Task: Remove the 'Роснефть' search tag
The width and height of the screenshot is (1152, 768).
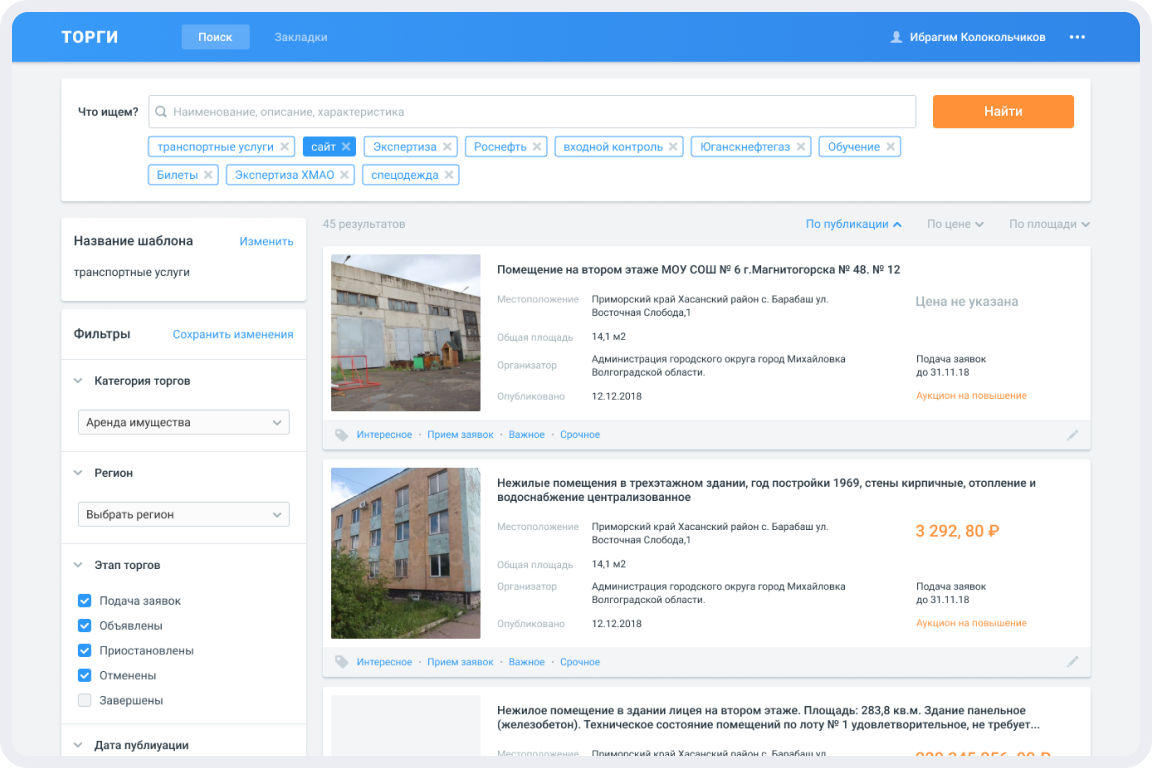Action: click(x=537, y=147)
